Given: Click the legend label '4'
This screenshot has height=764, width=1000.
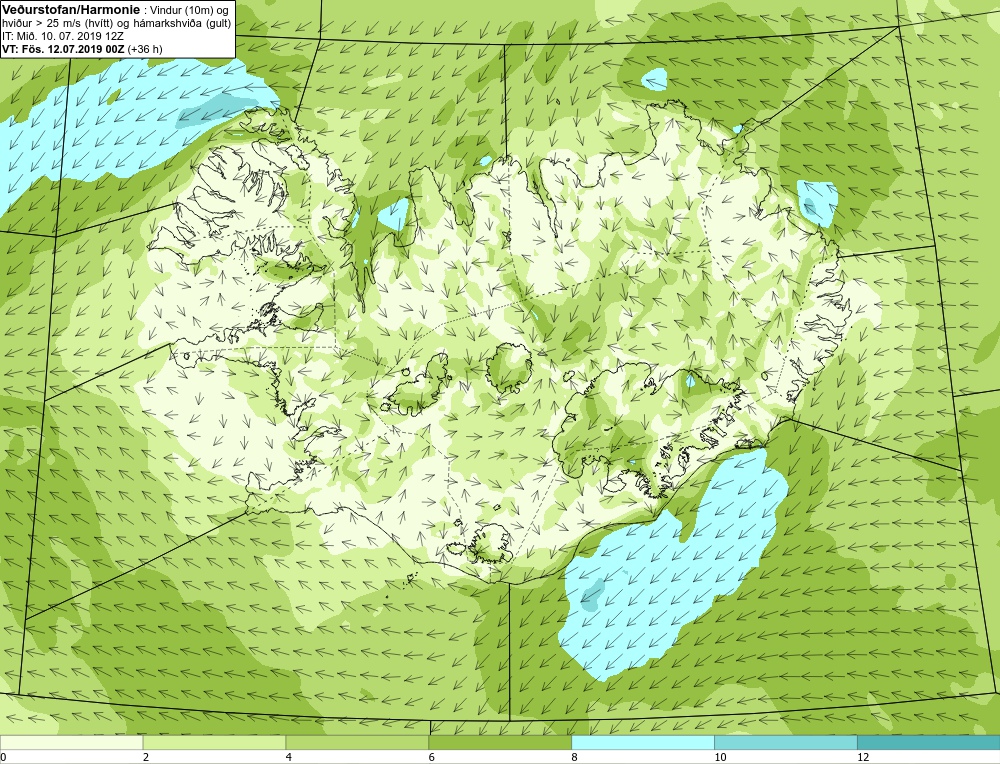Looking at the screenshot, I should [288, 757].
